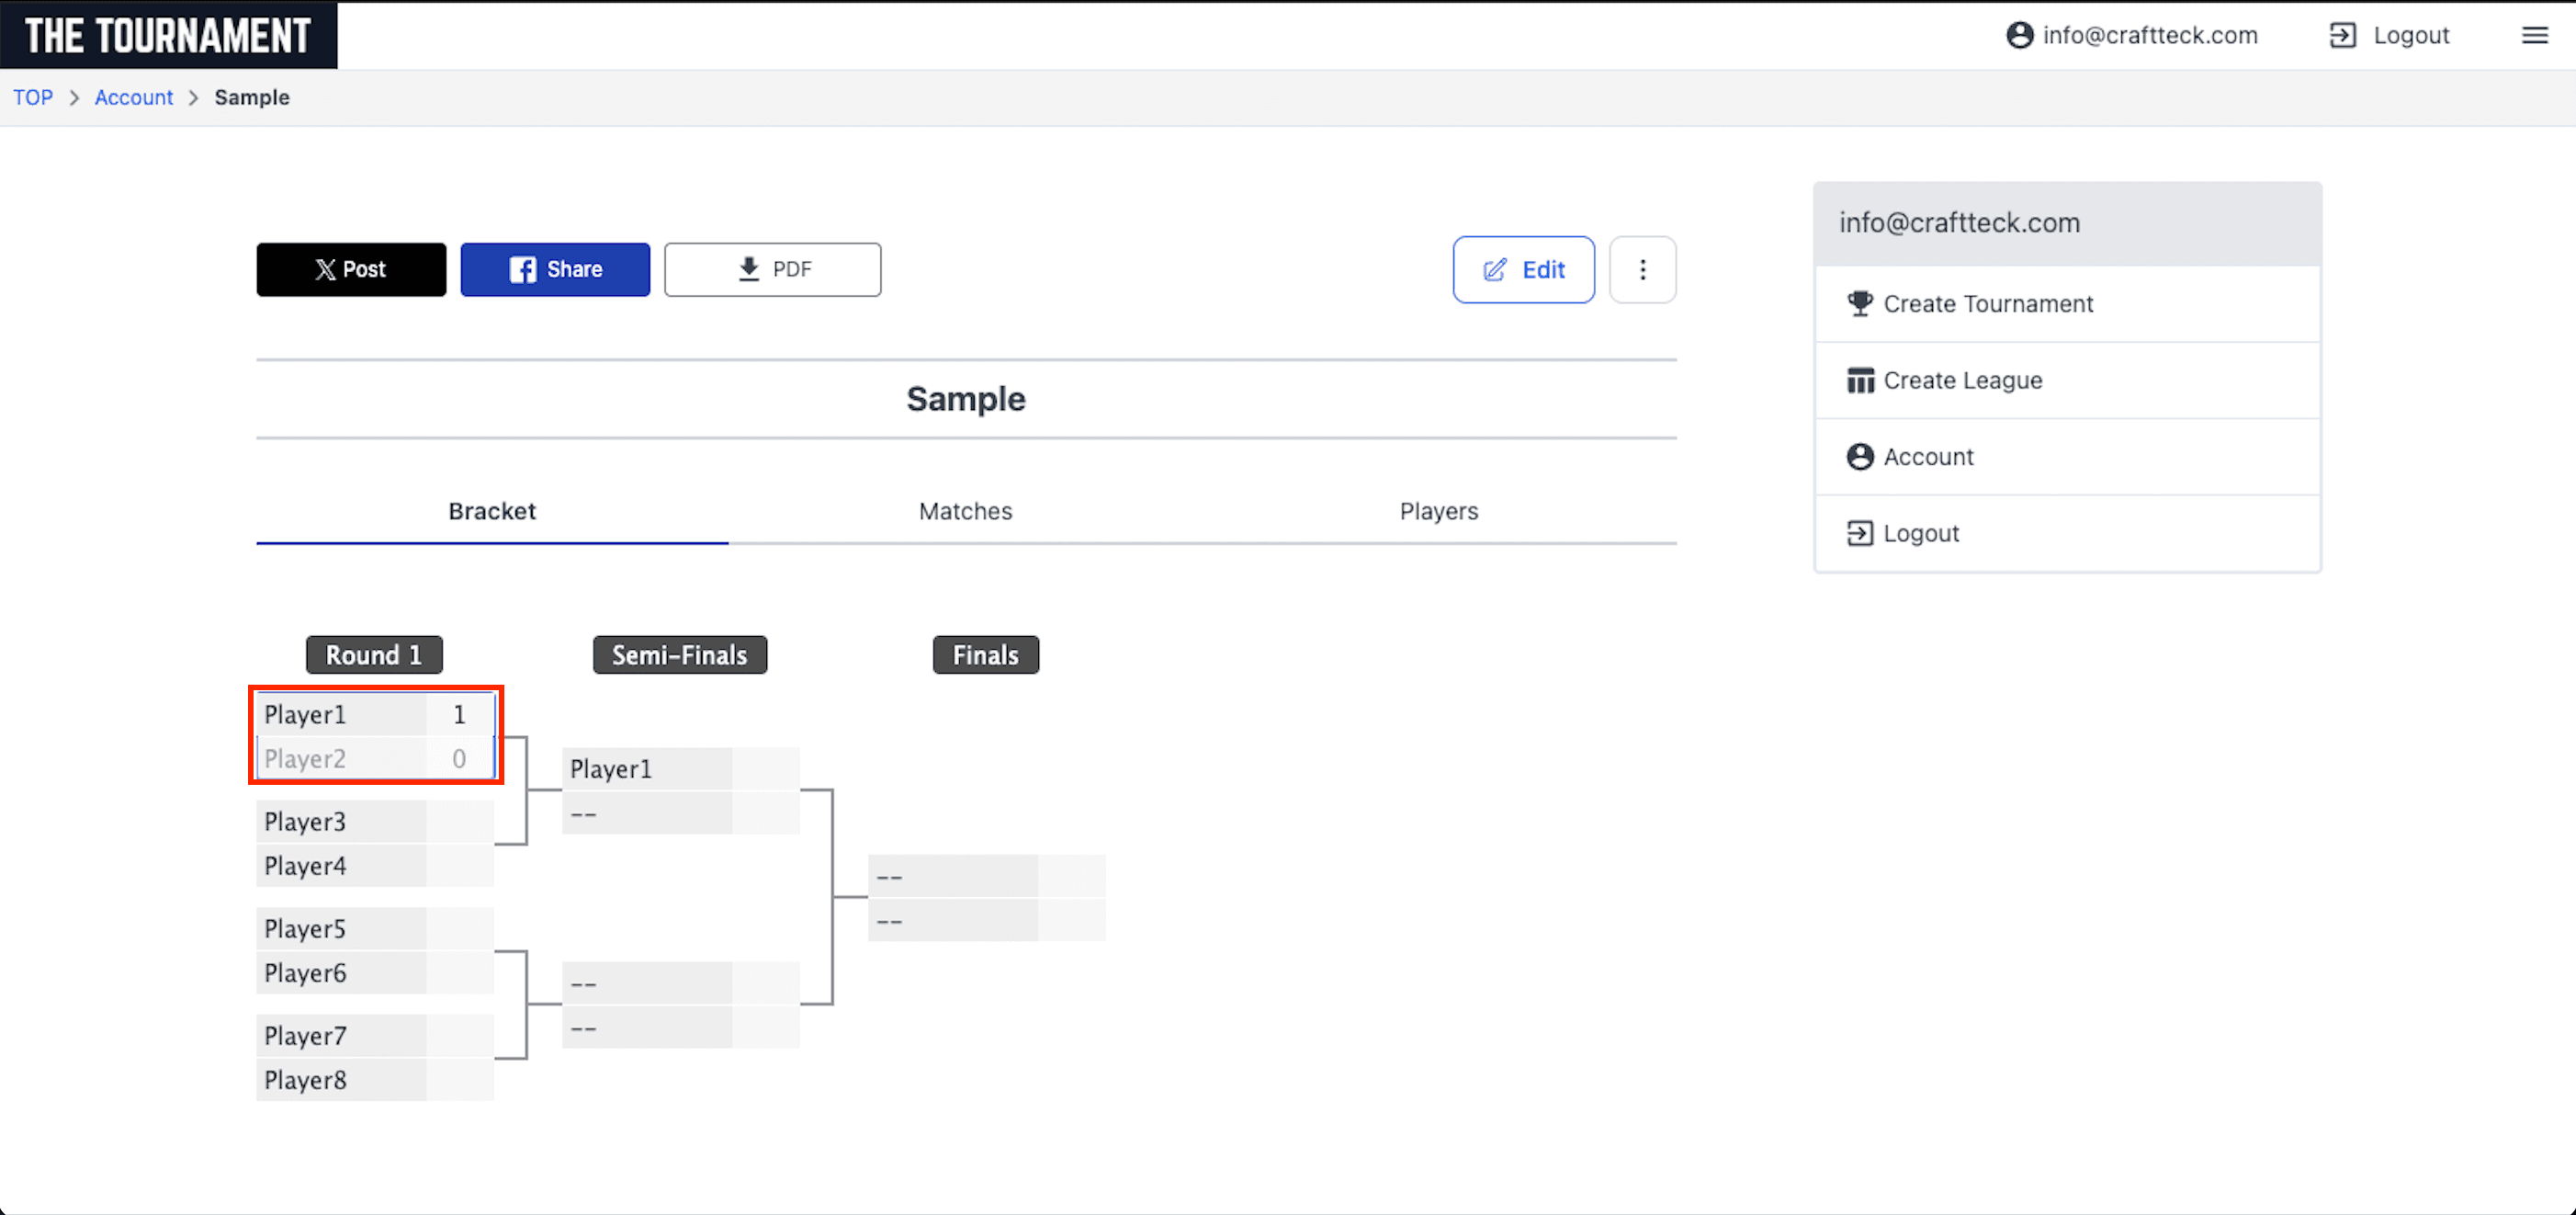Post the bracket to X
Image resolution: width=2576 pixels, height=1215 pixels.
(351, 270)
